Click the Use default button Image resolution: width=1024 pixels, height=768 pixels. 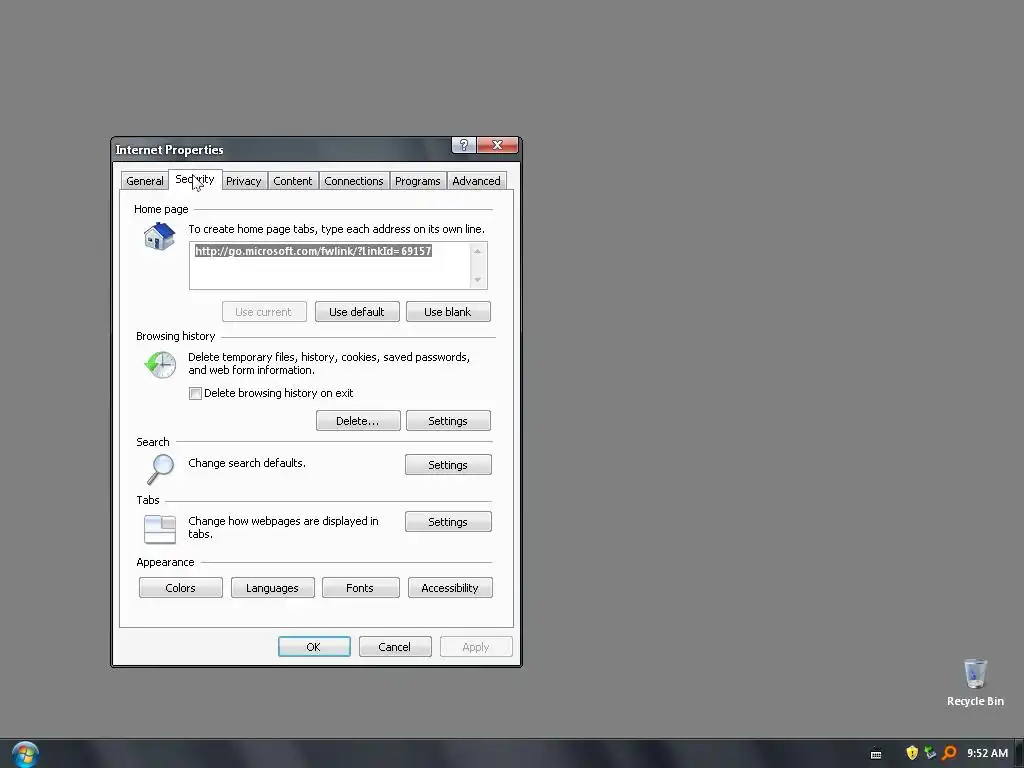[357, 312]
